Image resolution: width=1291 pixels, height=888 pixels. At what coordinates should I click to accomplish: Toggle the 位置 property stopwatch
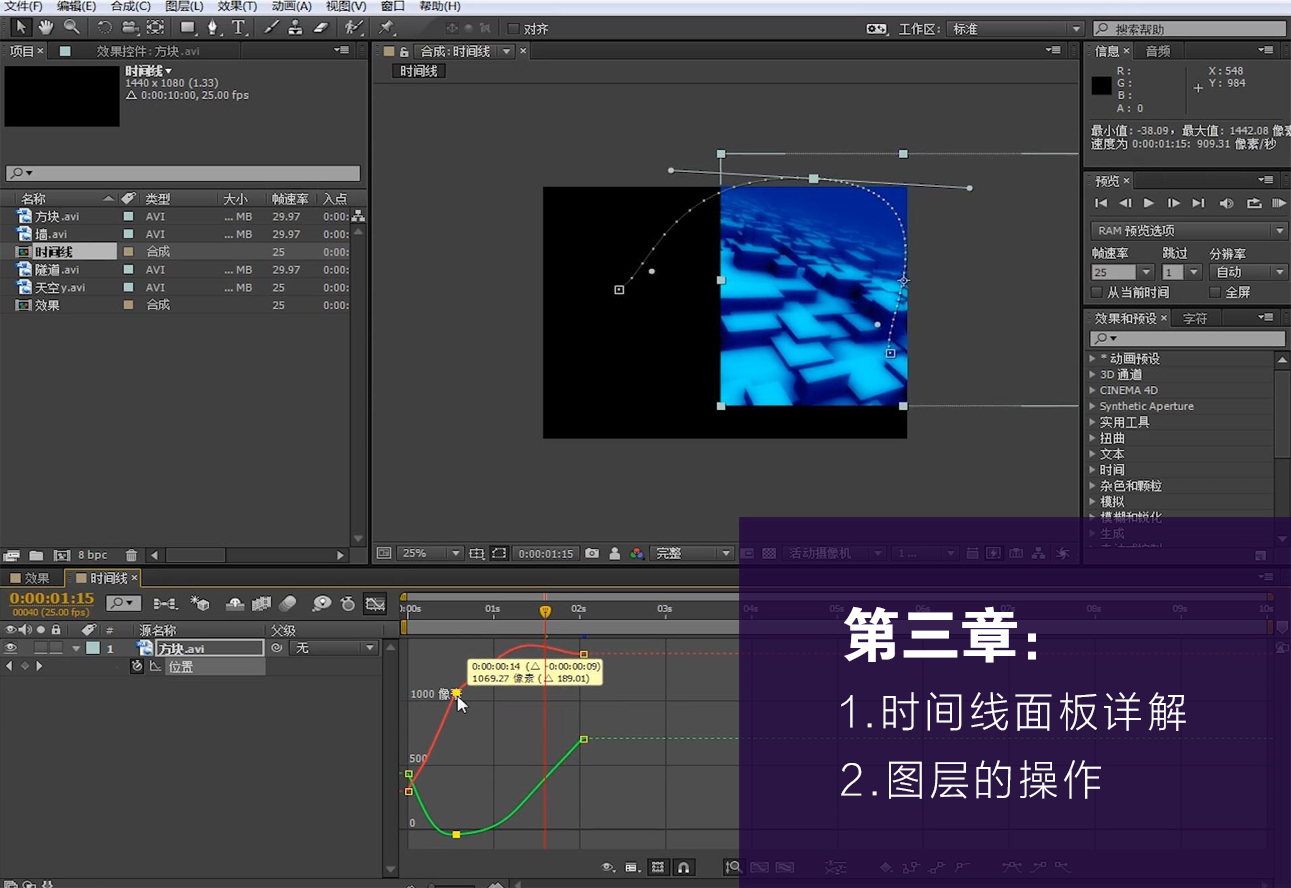point(137,666)
